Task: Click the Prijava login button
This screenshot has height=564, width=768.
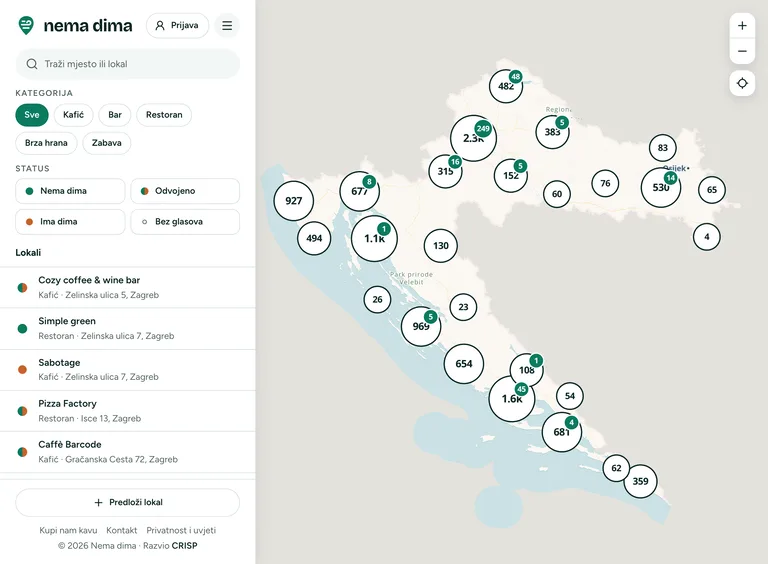Action: 177,25
